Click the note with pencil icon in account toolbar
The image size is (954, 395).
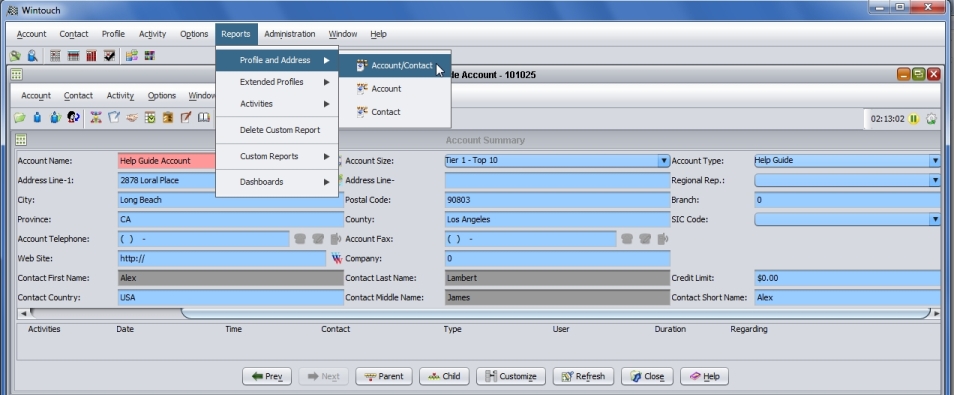coord(186,117)
